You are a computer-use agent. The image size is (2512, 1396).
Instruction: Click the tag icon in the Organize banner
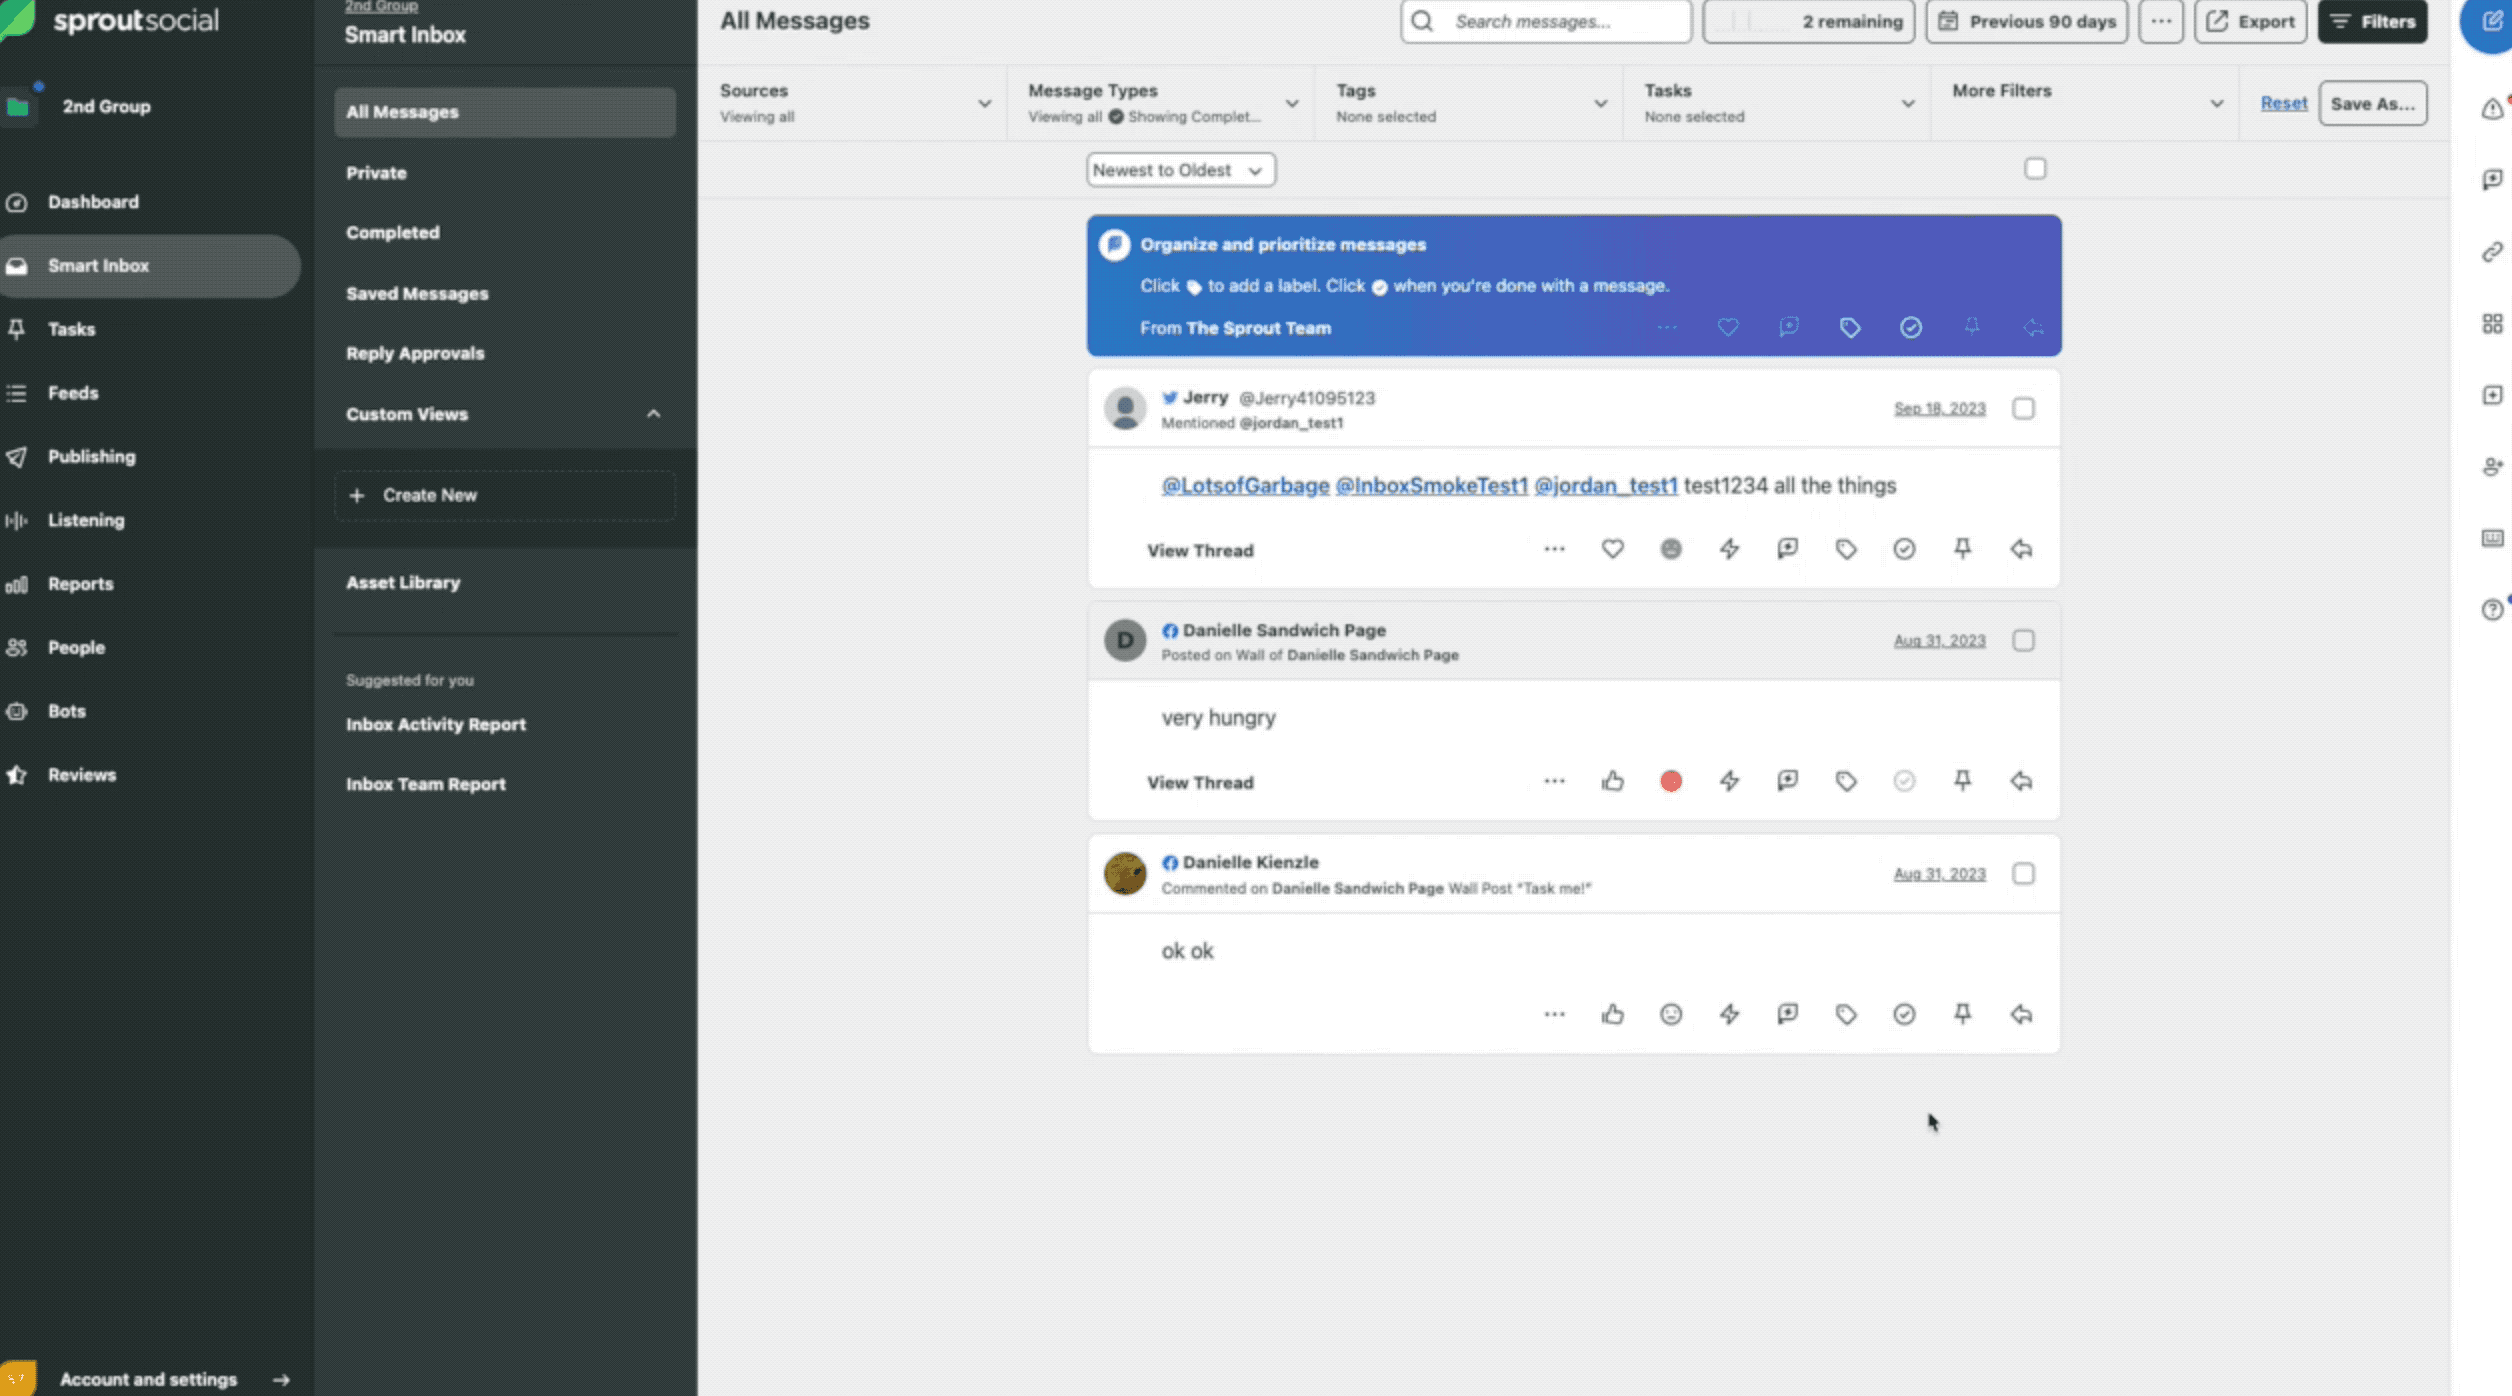pyautogui.click(x=1849, y=327)
